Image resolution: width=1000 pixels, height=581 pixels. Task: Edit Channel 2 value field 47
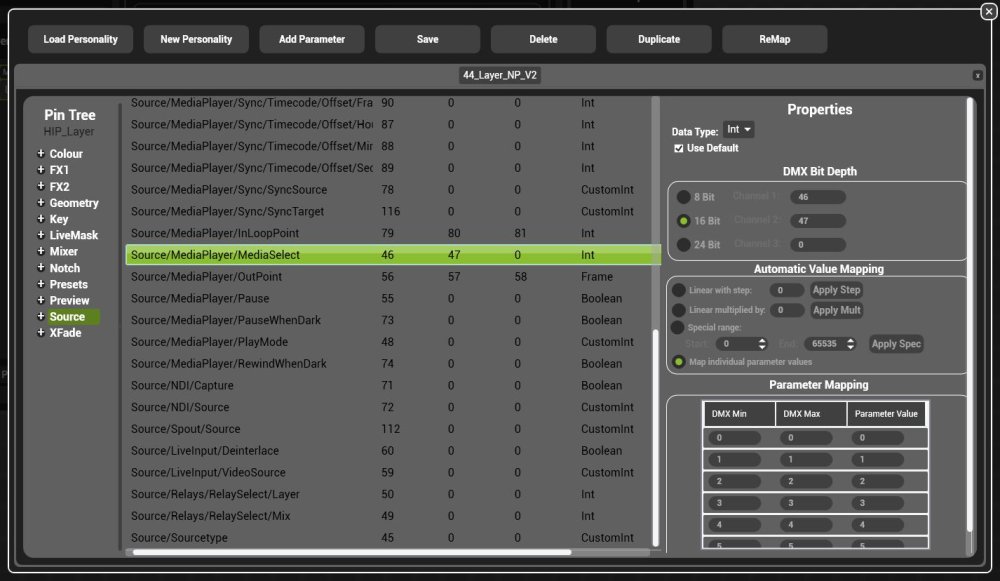coord(818,221)
